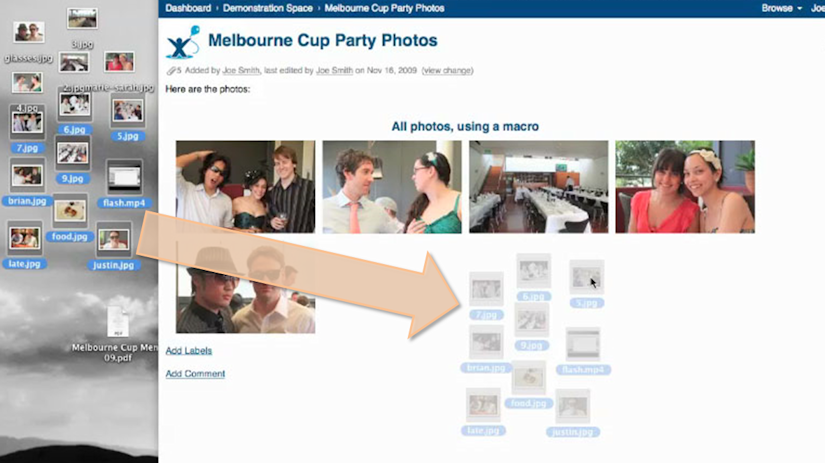Screen dimensions: 825x463
Task: Select the justin.jpg desktop file icon
Action: click(x=114, y=240)
